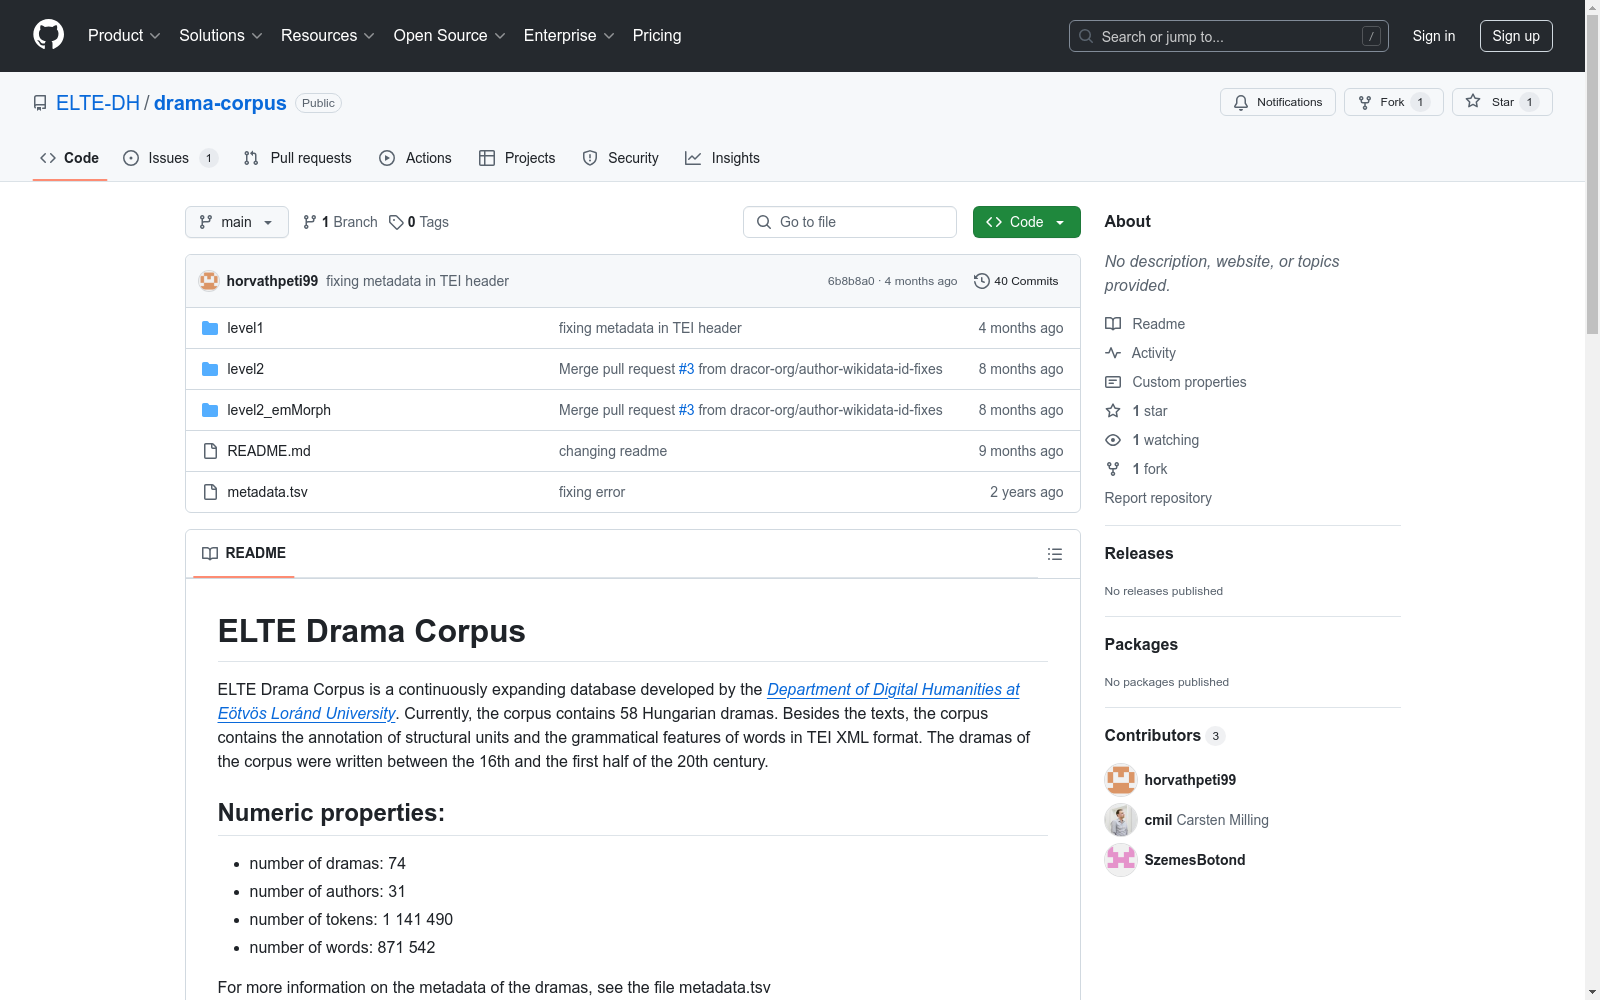This screenshot has width=1600, height=1000.
Task: Open the level2_emMorph folder
Action: [x=278, y=410]
